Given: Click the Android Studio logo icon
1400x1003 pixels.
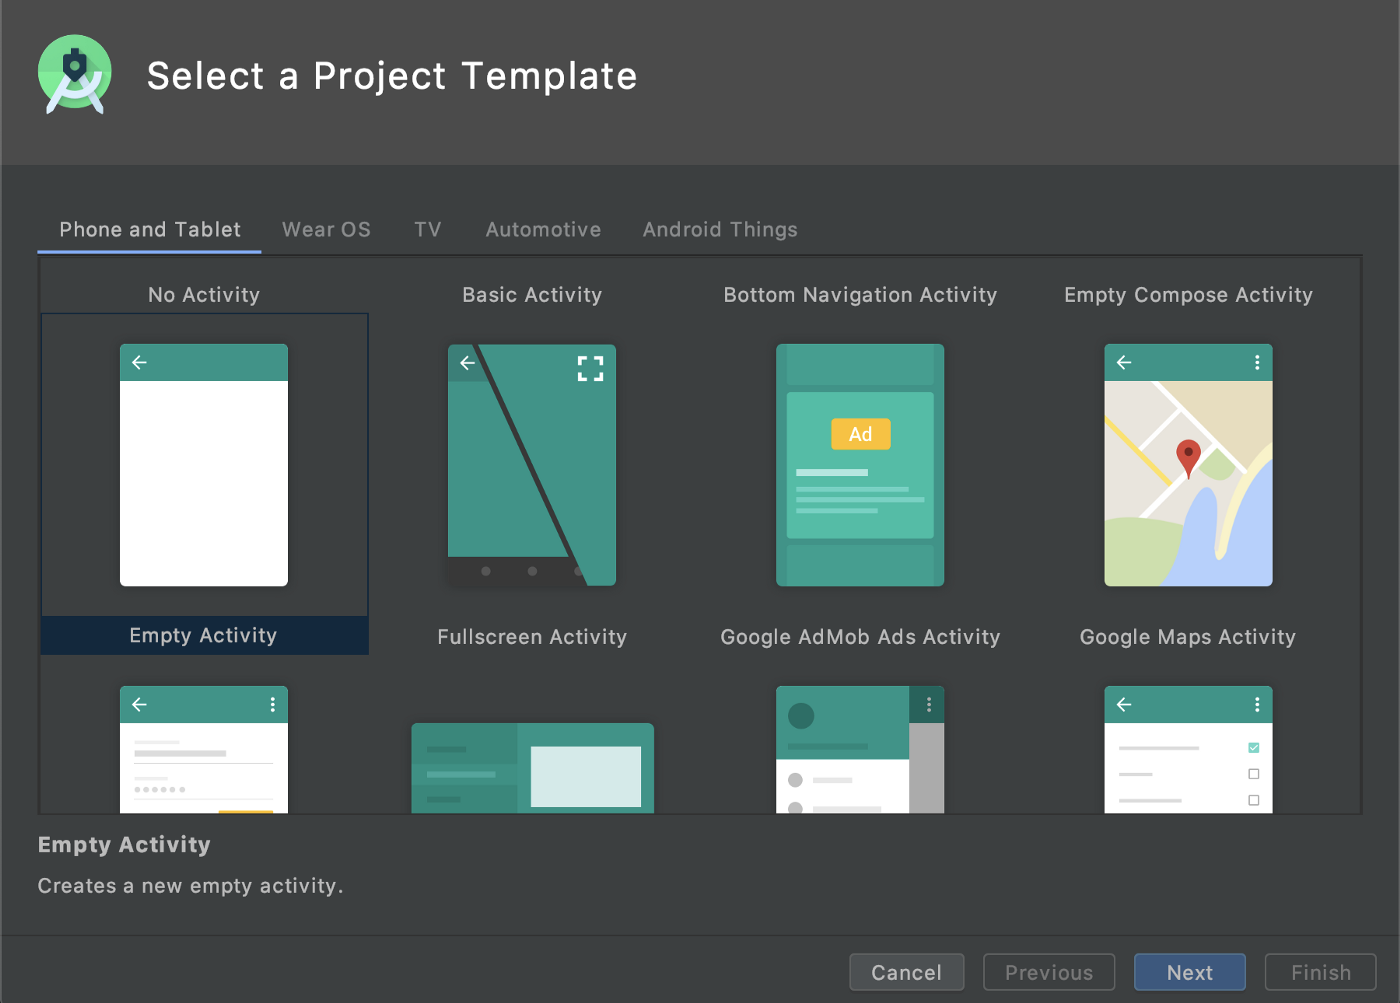Looking at the screenshot, I should 75,75.
